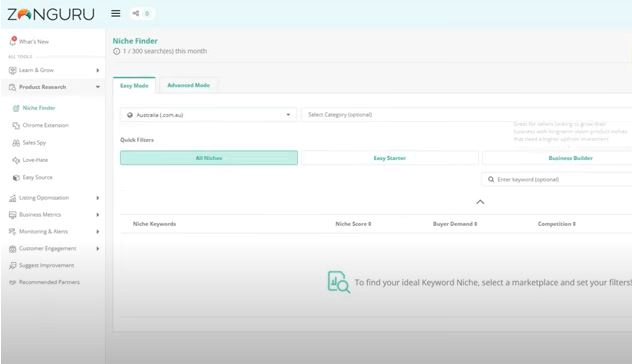632x364 pixels.
Task: Collapse Product Research section
Action: point(54,87)
